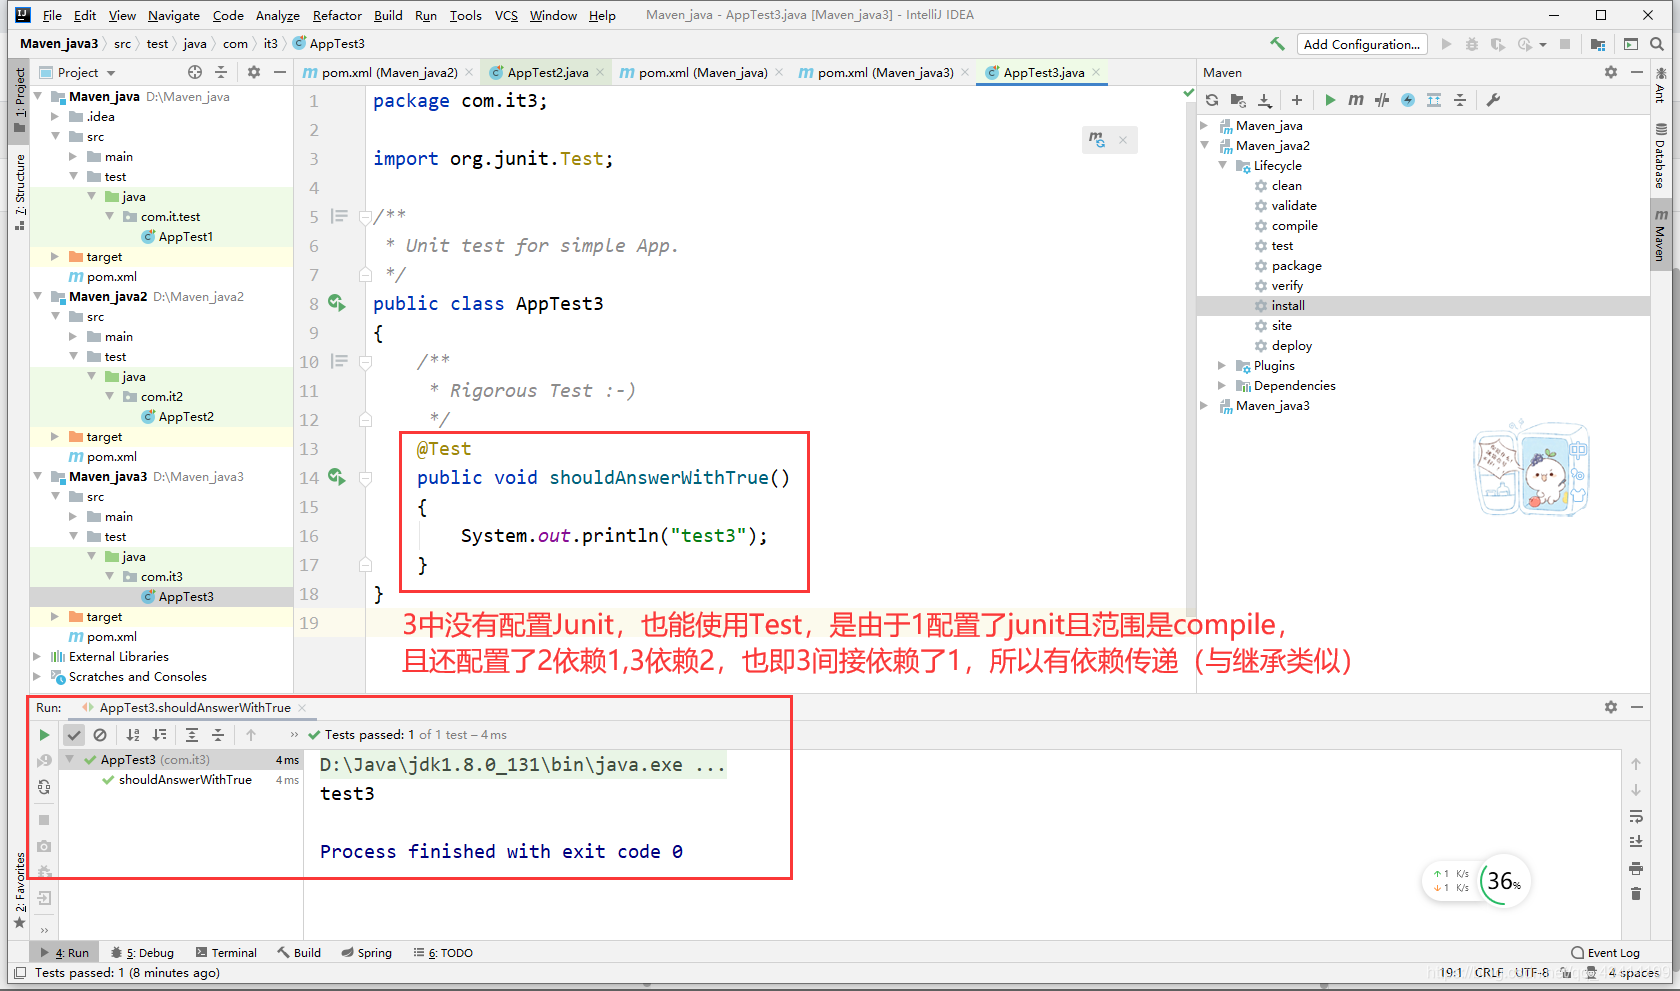Show Maven dependencies diagram

pyautogui.click(x=1434, y=100)
